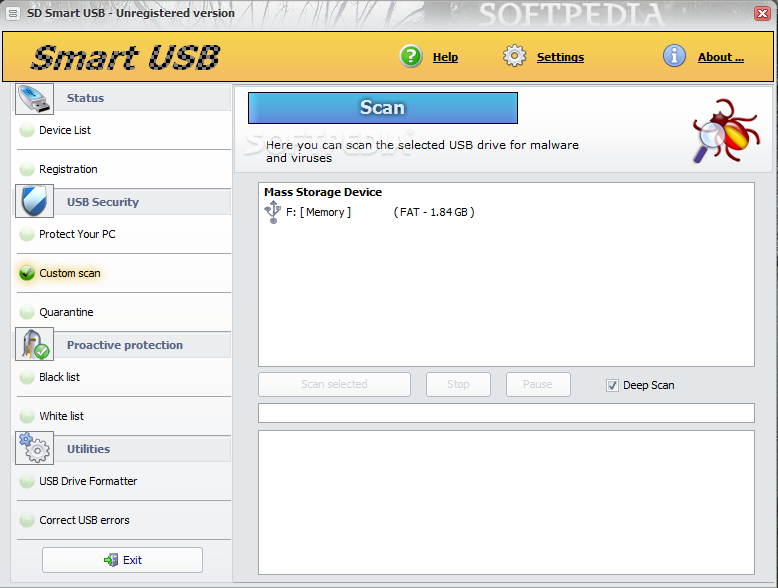Click the Scan selected button
Image resolution: width=778 pixels, height=588 pixels.
tap(334, 385)
